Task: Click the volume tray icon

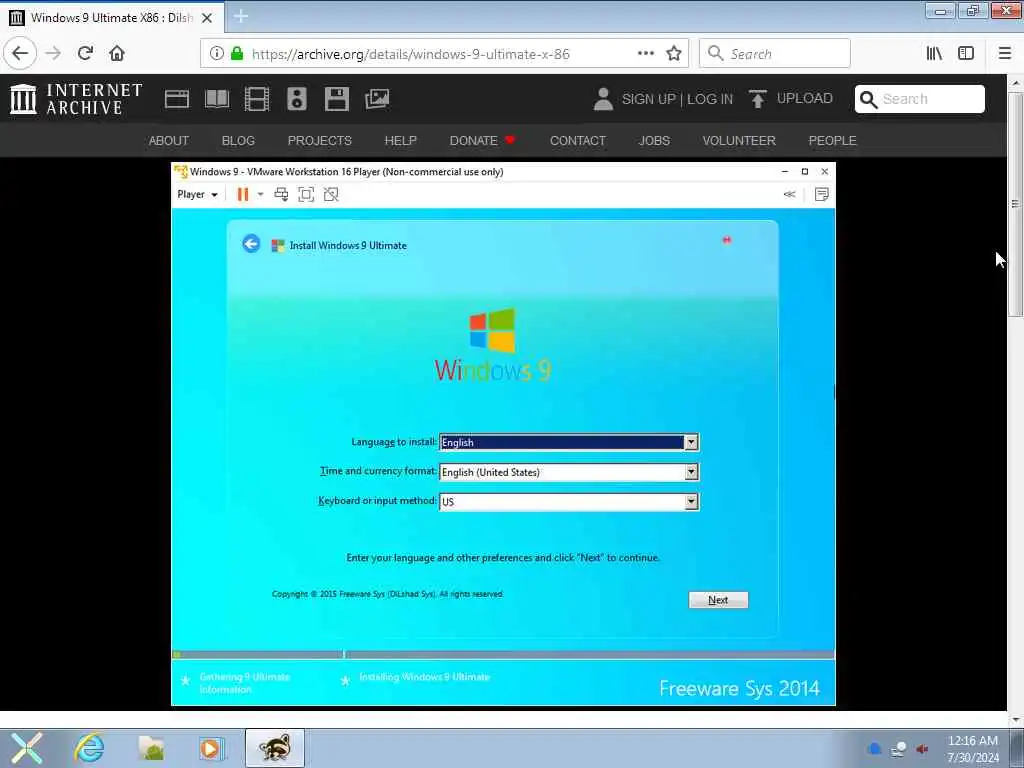Action: click(x=922, y=748)
